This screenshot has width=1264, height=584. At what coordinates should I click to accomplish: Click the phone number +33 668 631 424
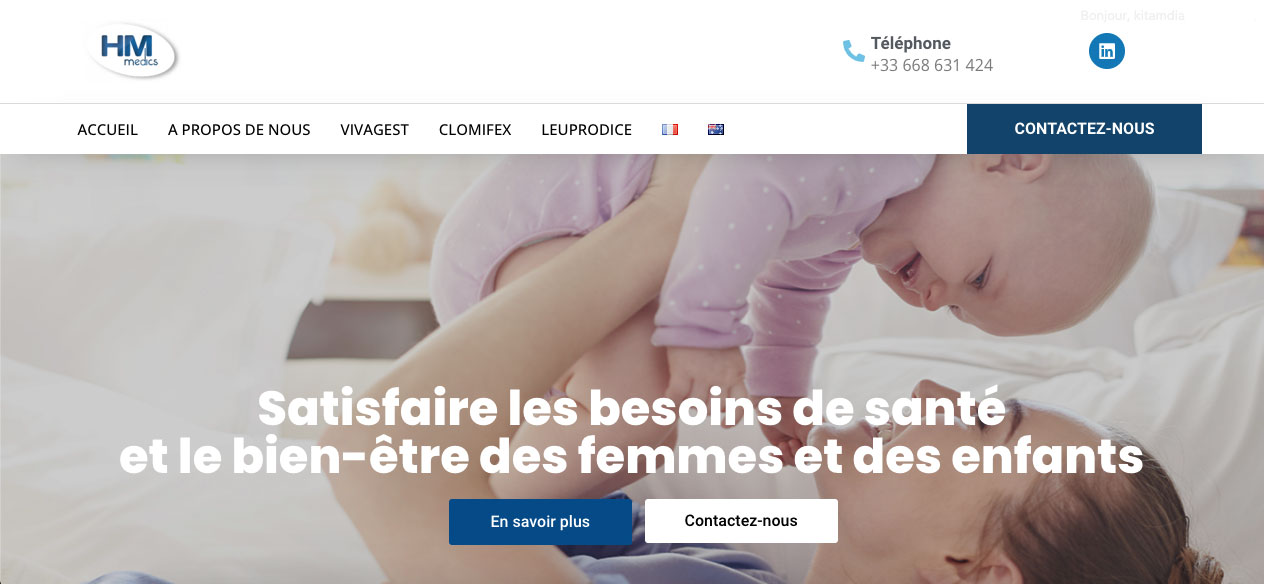pos(932,65)
